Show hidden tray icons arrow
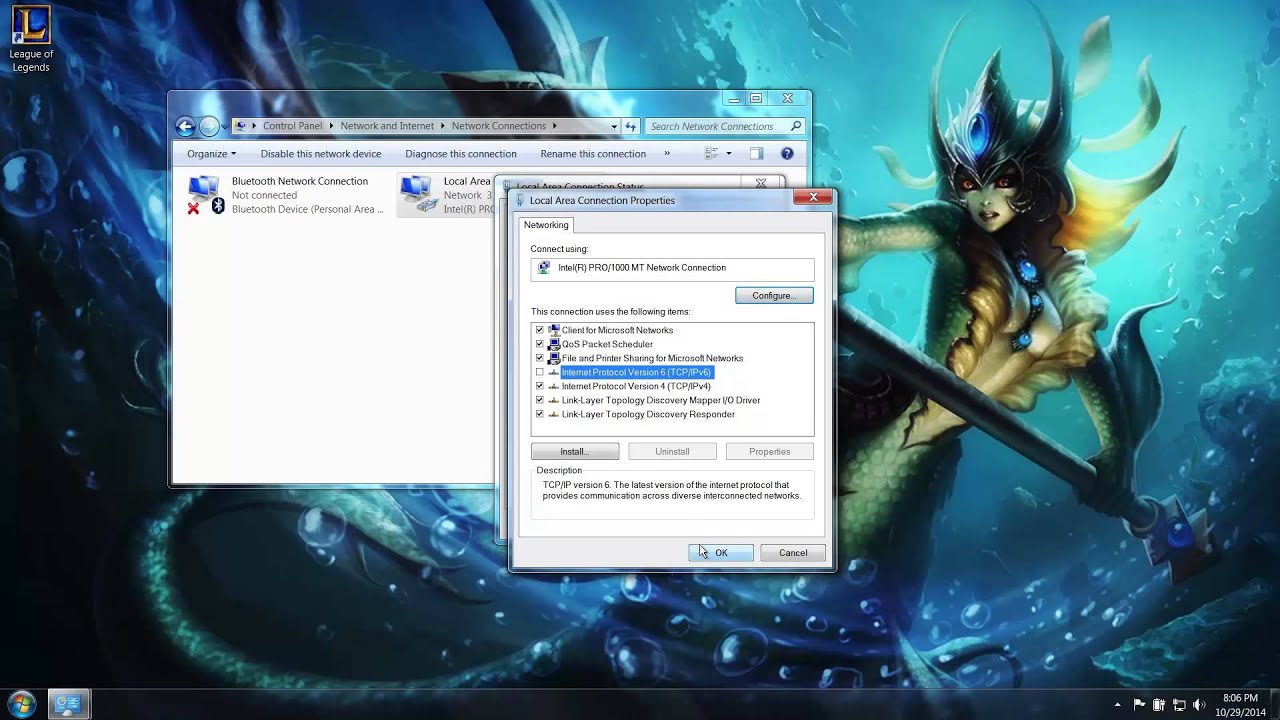Viewport: 1280px width, 720px height. pyautogui.click(x=1117, y=705)
